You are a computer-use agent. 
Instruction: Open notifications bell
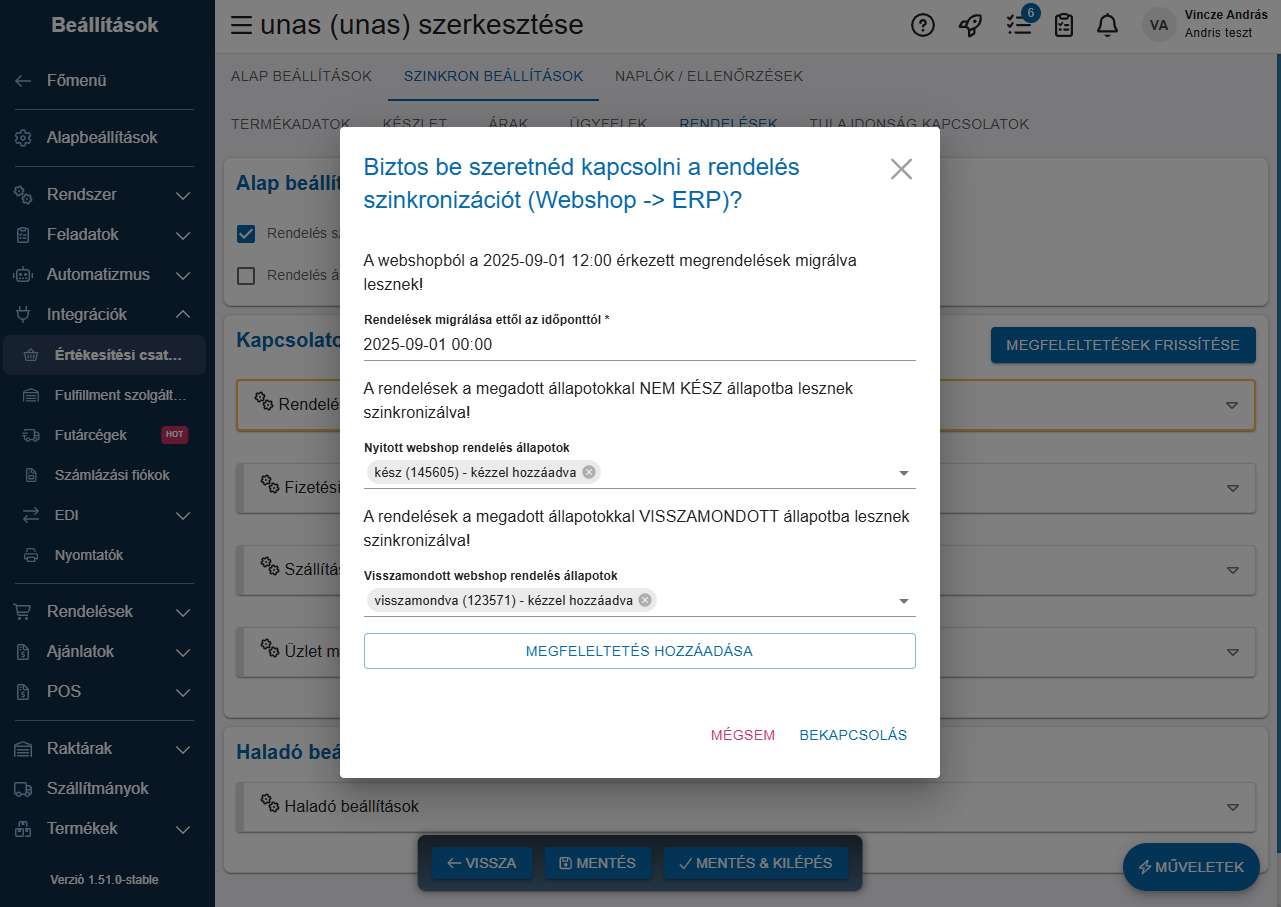tap(1107, 26)
